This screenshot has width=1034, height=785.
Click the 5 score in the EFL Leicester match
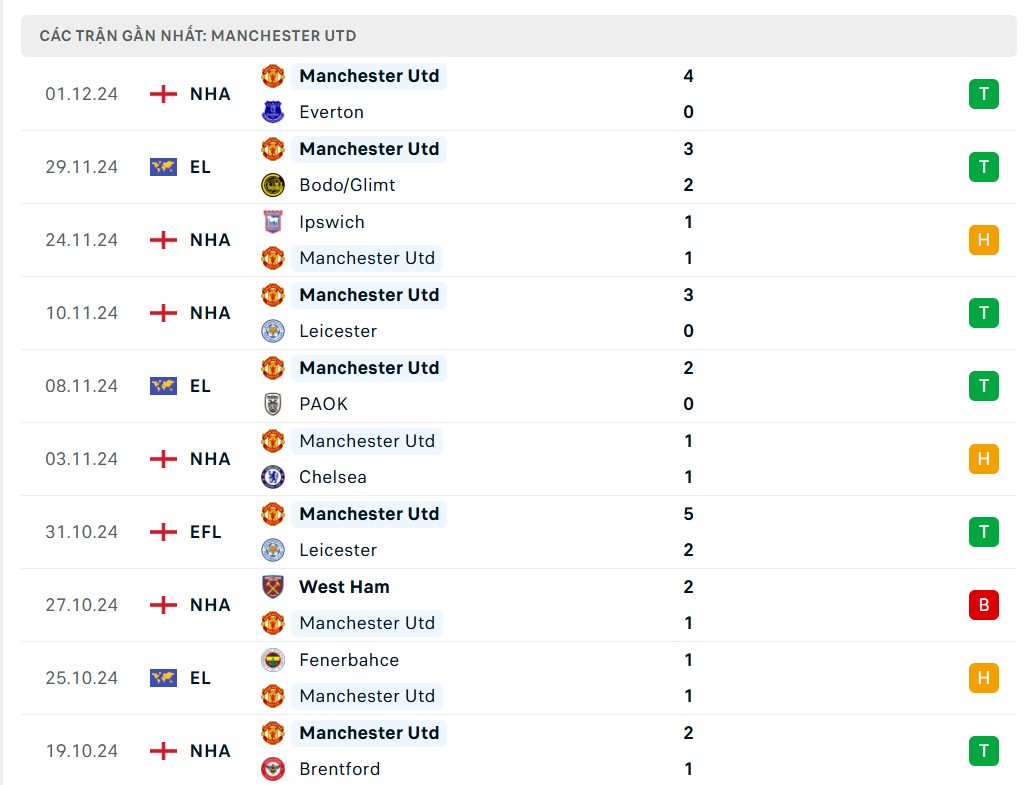[688, 514]
